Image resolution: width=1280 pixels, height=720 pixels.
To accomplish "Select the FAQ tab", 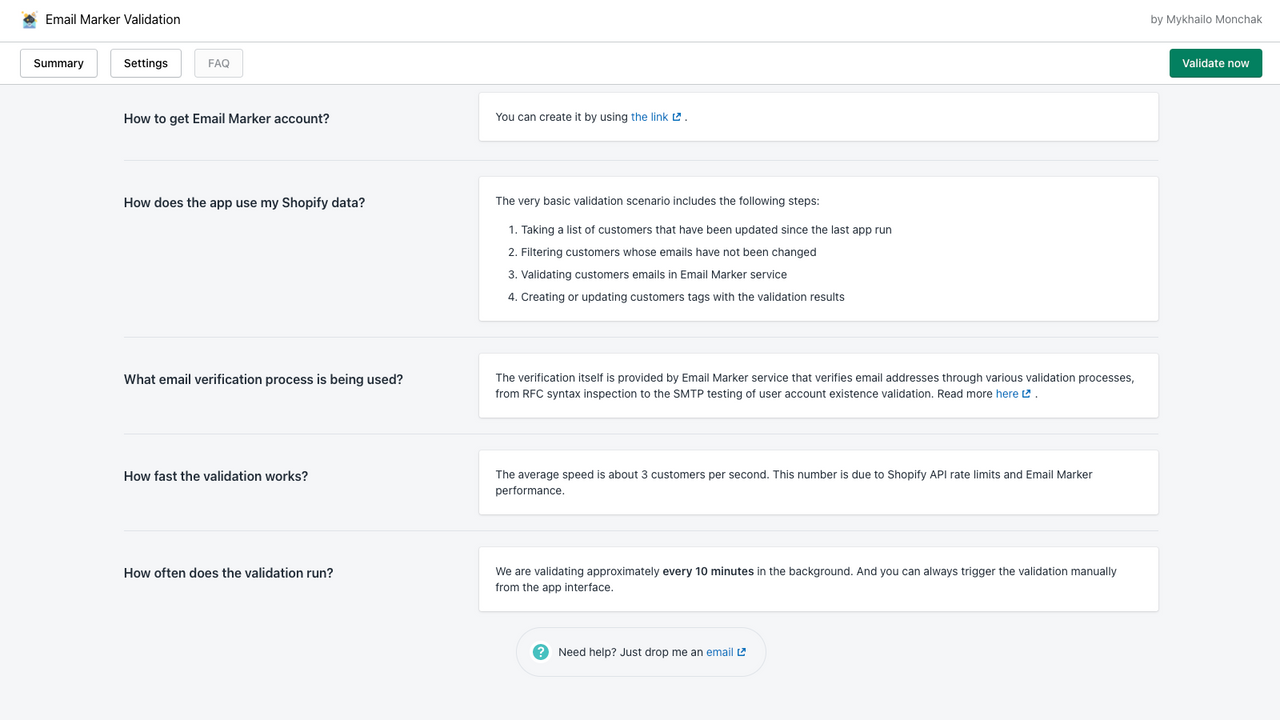I will pyautogui.click(x=219, y=63).
